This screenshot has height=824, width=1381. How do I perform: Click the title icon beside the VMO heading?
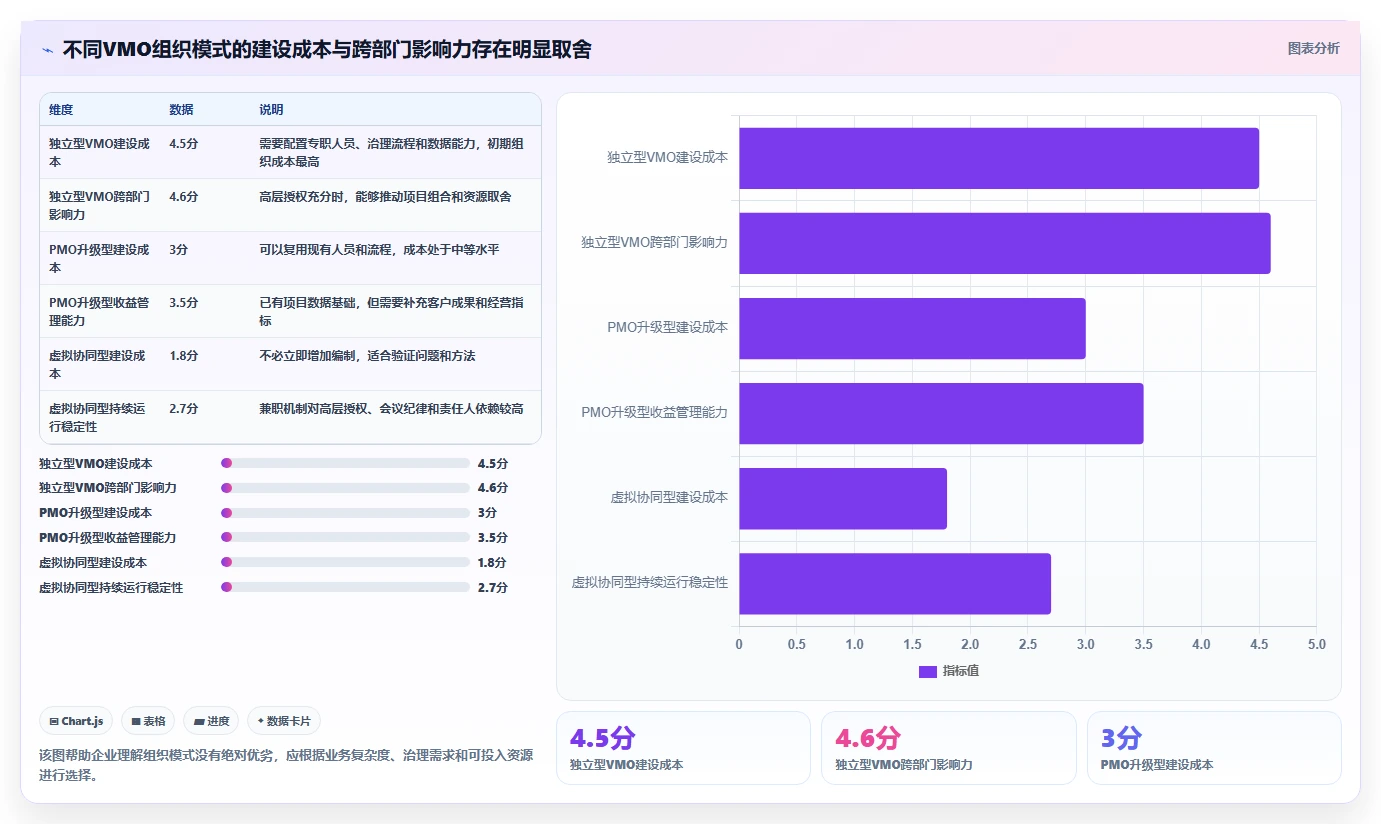click(x=48, y=49)
